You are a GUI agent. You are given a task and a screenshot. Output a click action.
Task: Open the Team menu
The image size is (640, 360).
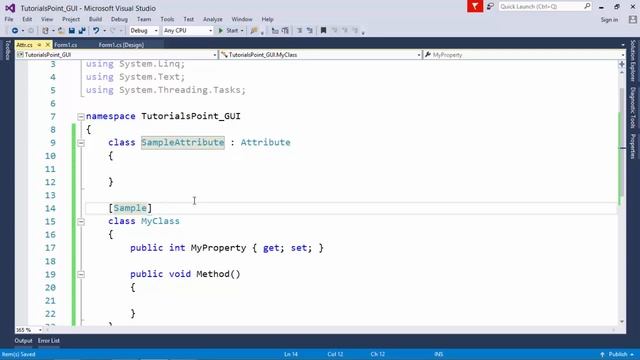(x=144, y=19)
